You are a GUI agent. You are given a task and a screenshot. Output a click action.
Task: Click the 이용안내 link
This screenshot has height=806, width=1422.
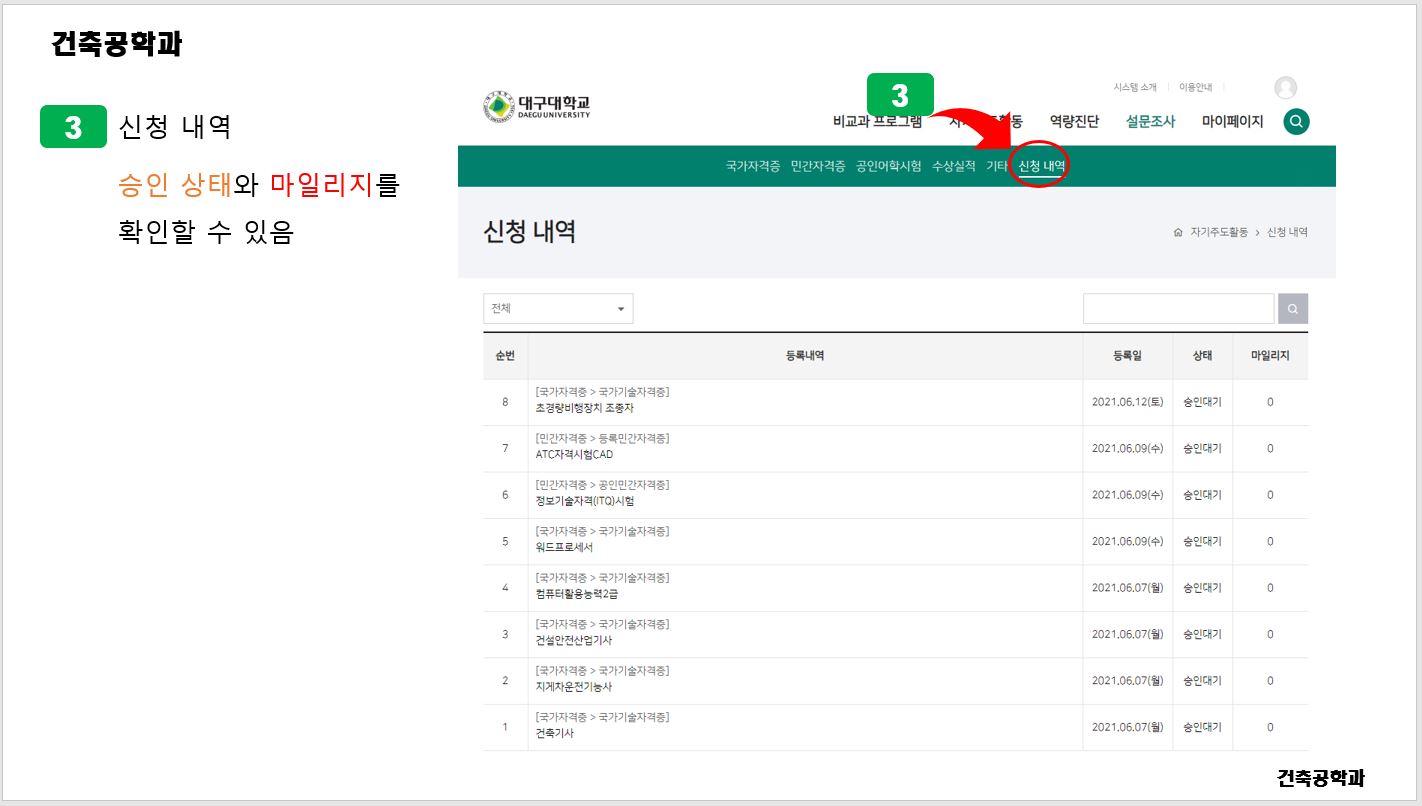(x=1194, y=88)
